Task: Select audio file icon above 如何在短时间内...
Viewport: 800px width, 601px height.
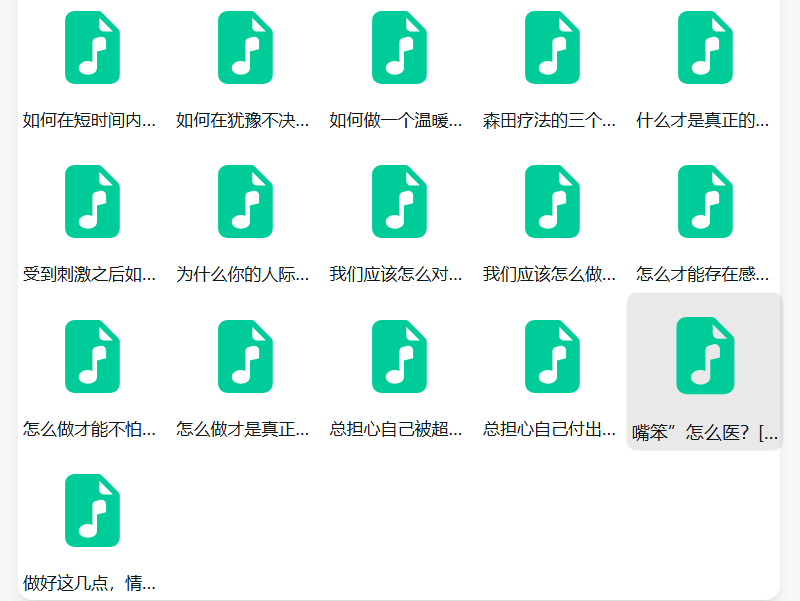Action: pos(92,47)
